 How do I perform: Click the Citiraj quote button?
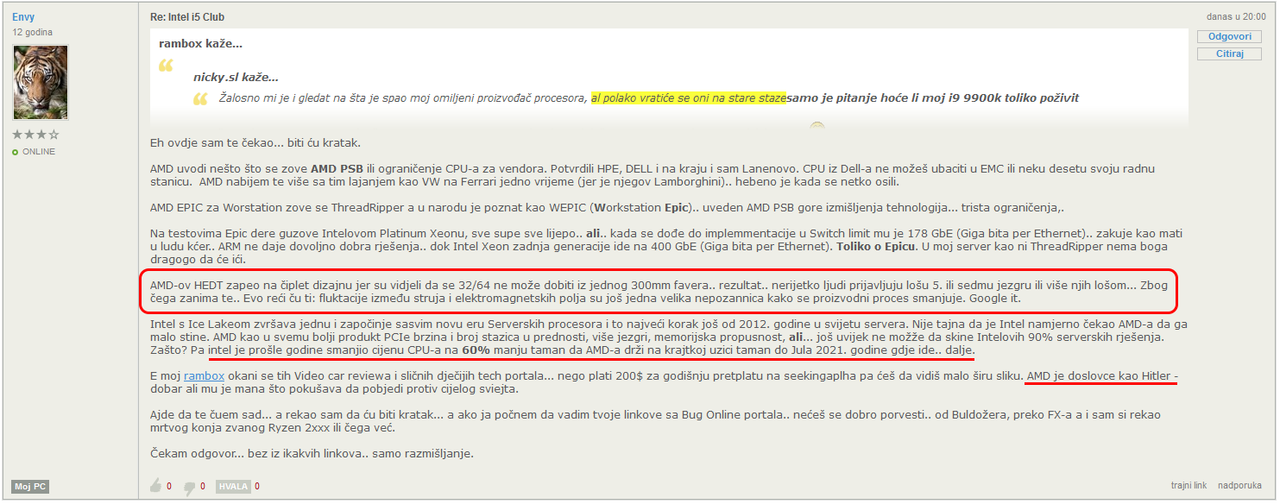(1229, 54)
